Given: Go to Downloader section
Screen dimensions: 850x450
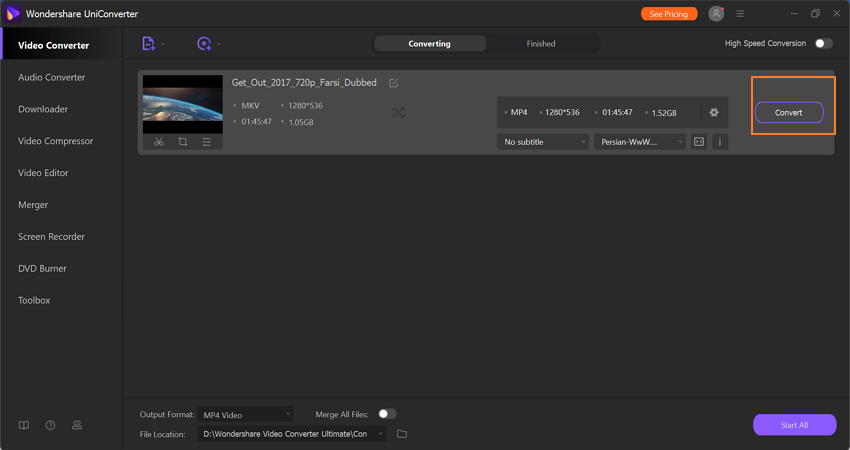Looking at the screenshot, I should point(43,109).
